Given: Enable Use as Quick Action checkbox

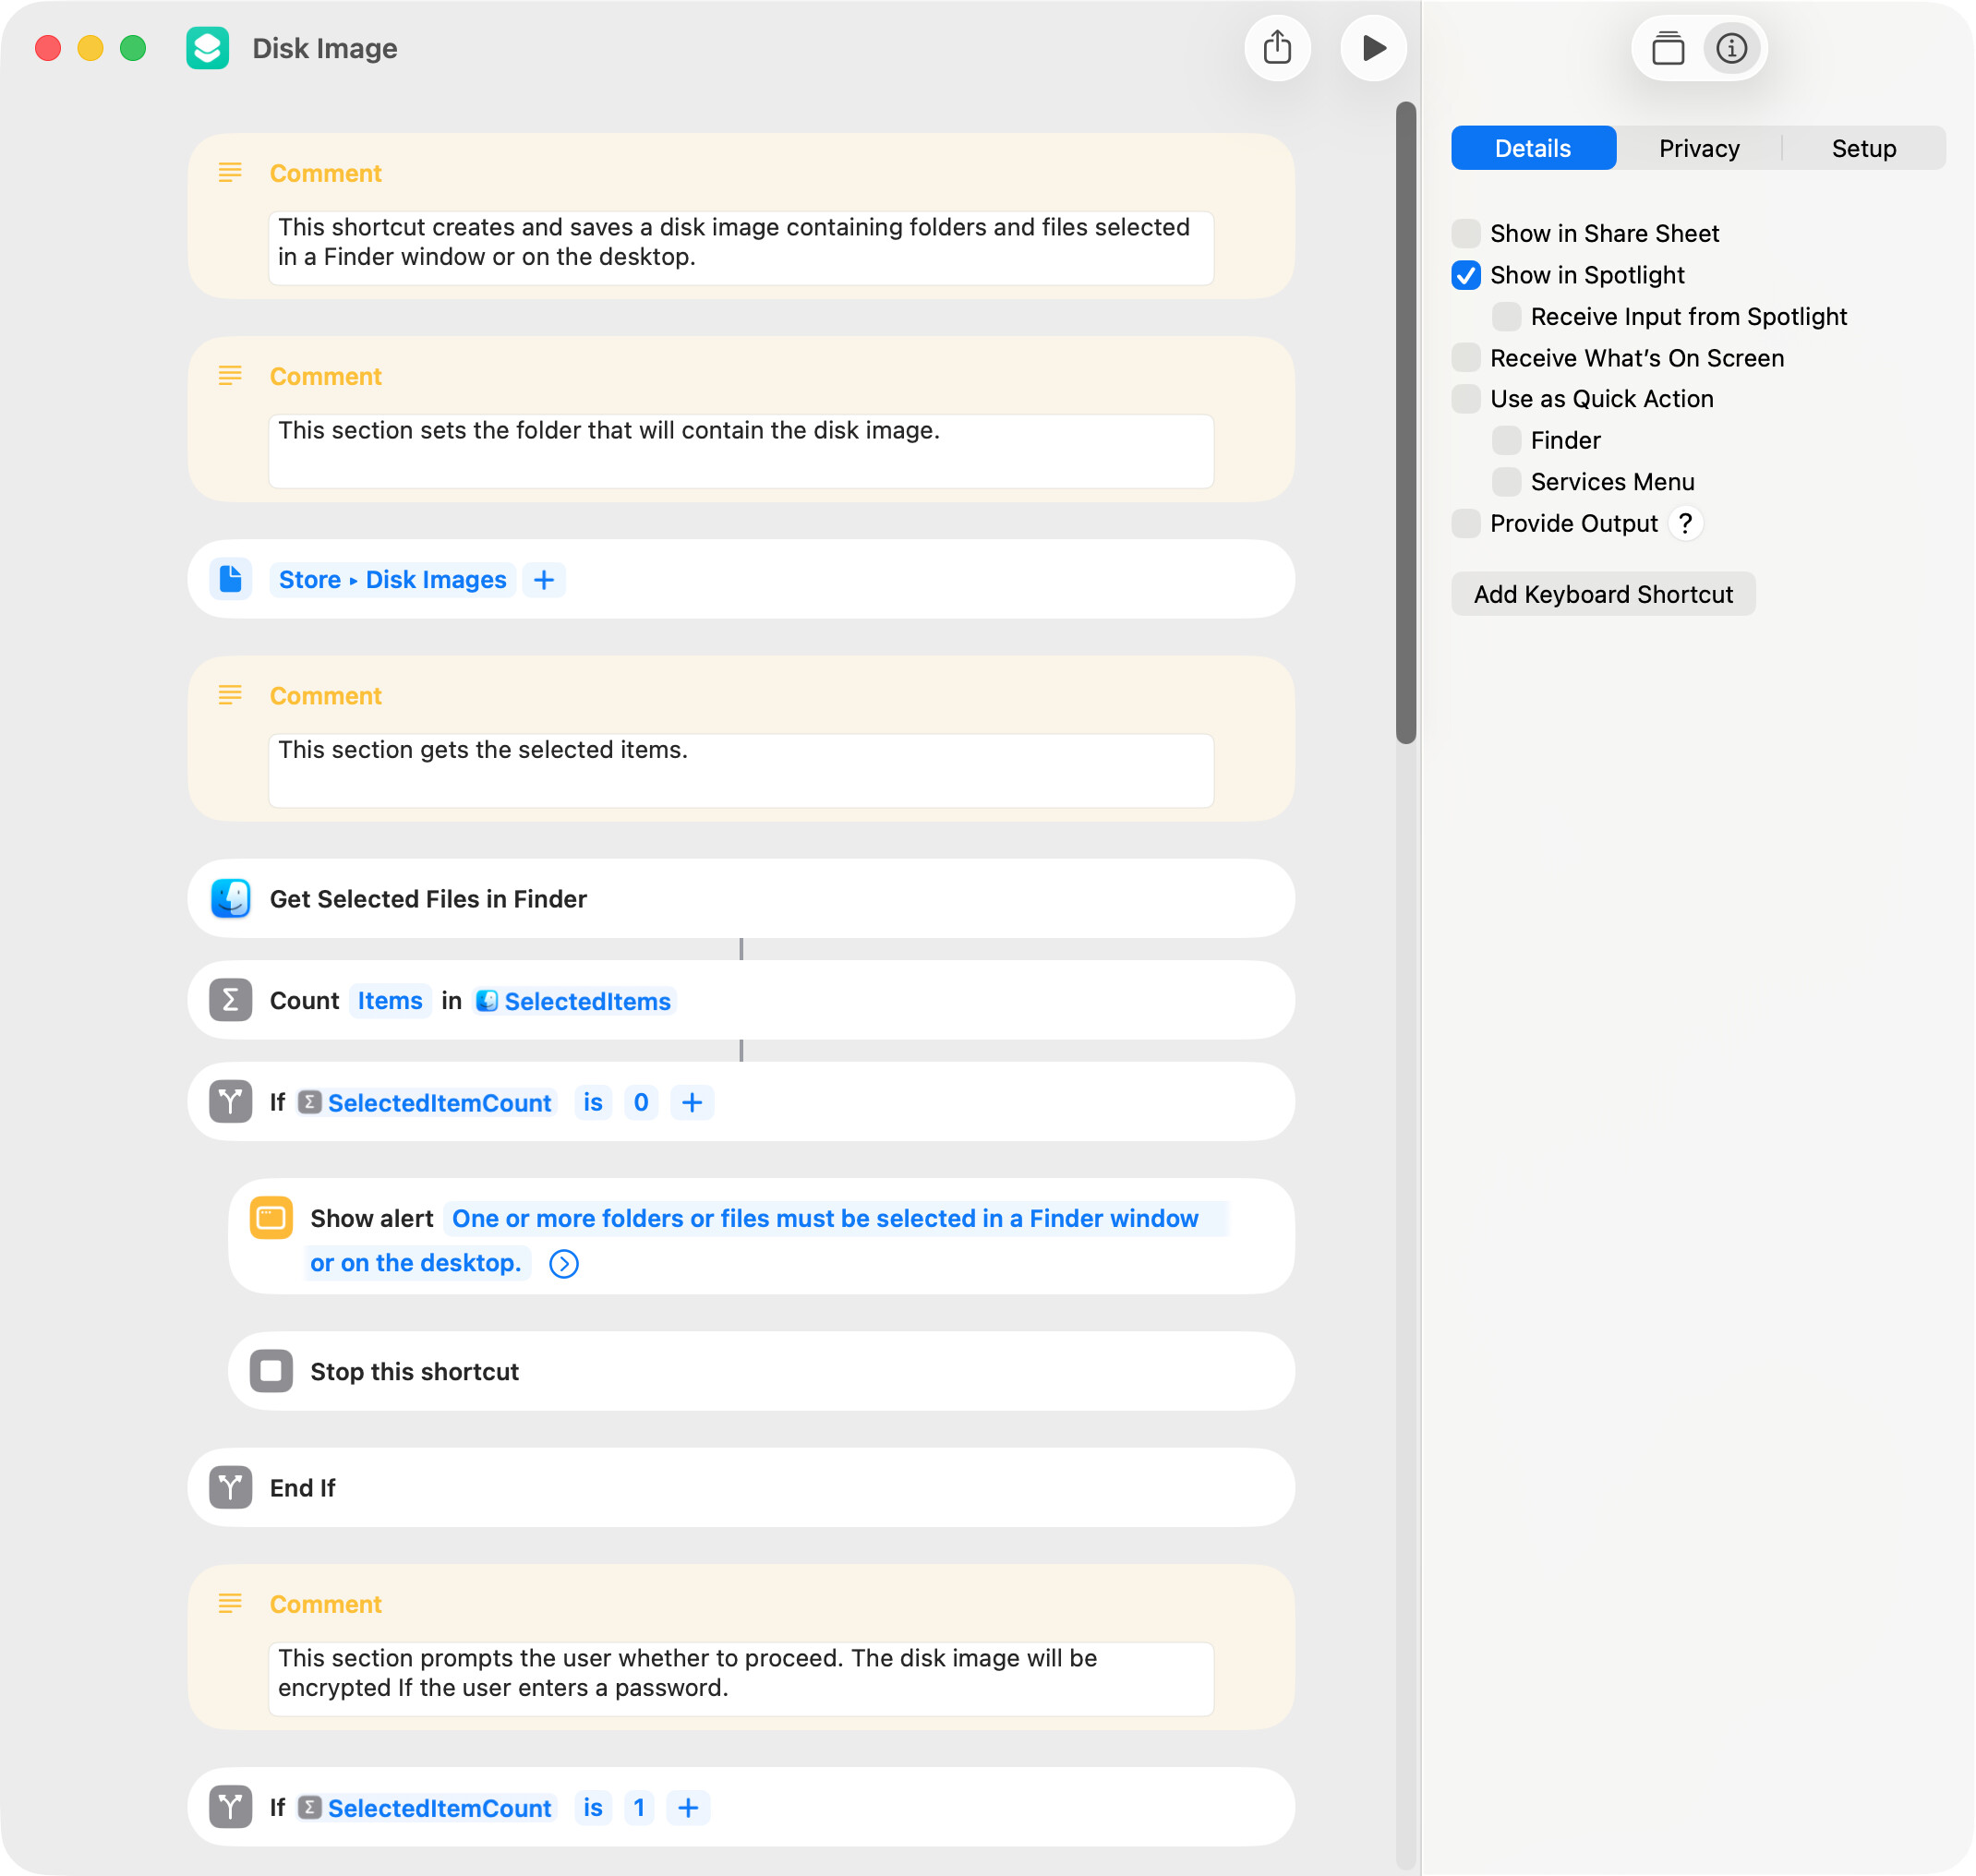Looking at the screenshot, I should [1466, 399].
